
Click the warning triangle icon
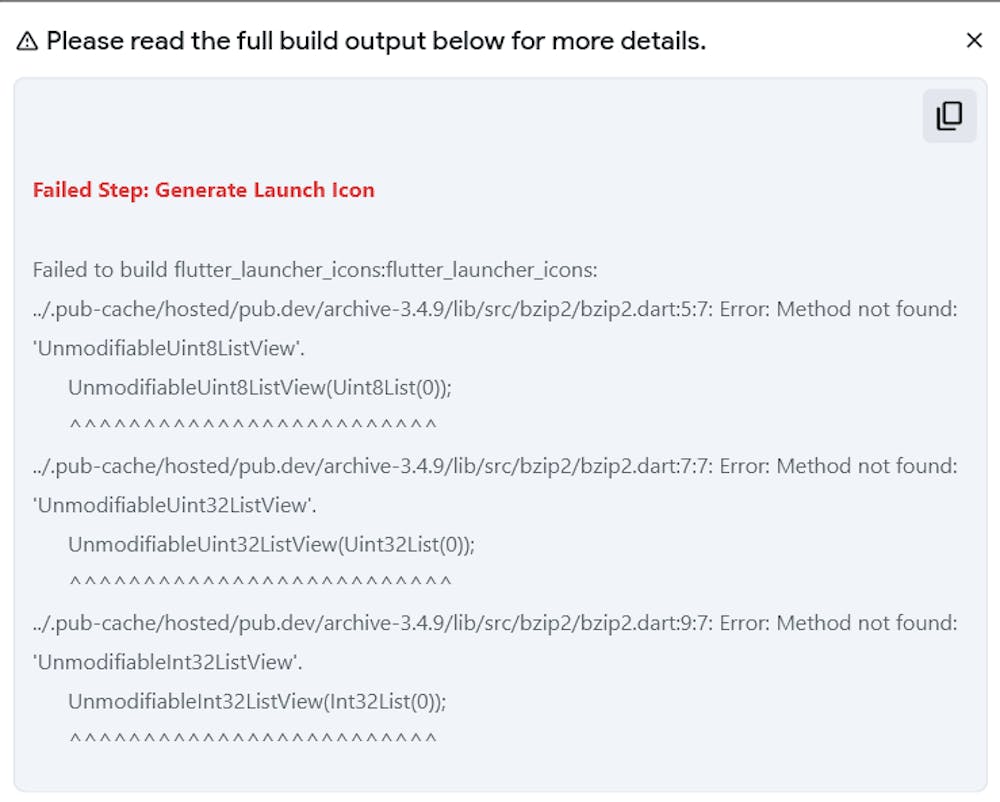coord(27,41)
